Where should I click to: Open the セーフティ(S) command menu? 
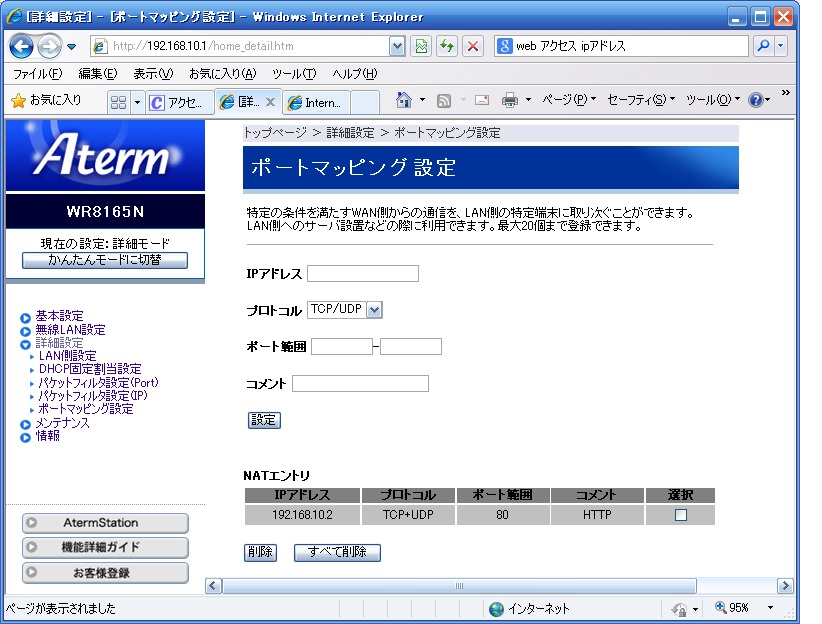pyautogui.click(x=641, y=100)
